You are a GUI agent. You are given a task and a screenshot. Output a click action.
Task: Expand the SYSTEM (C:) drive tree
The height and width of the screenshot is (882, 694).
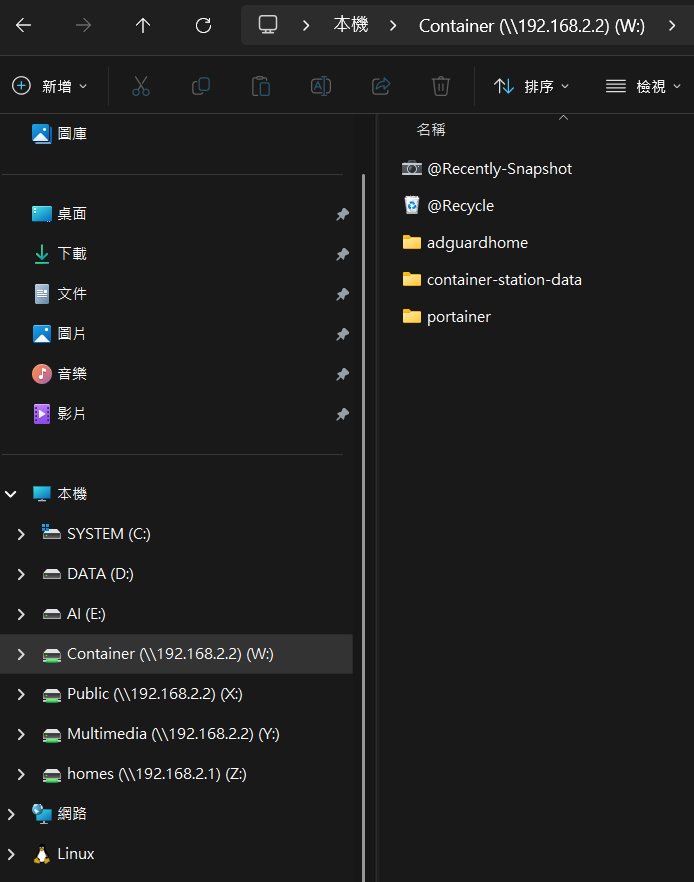tap(21, 534)
